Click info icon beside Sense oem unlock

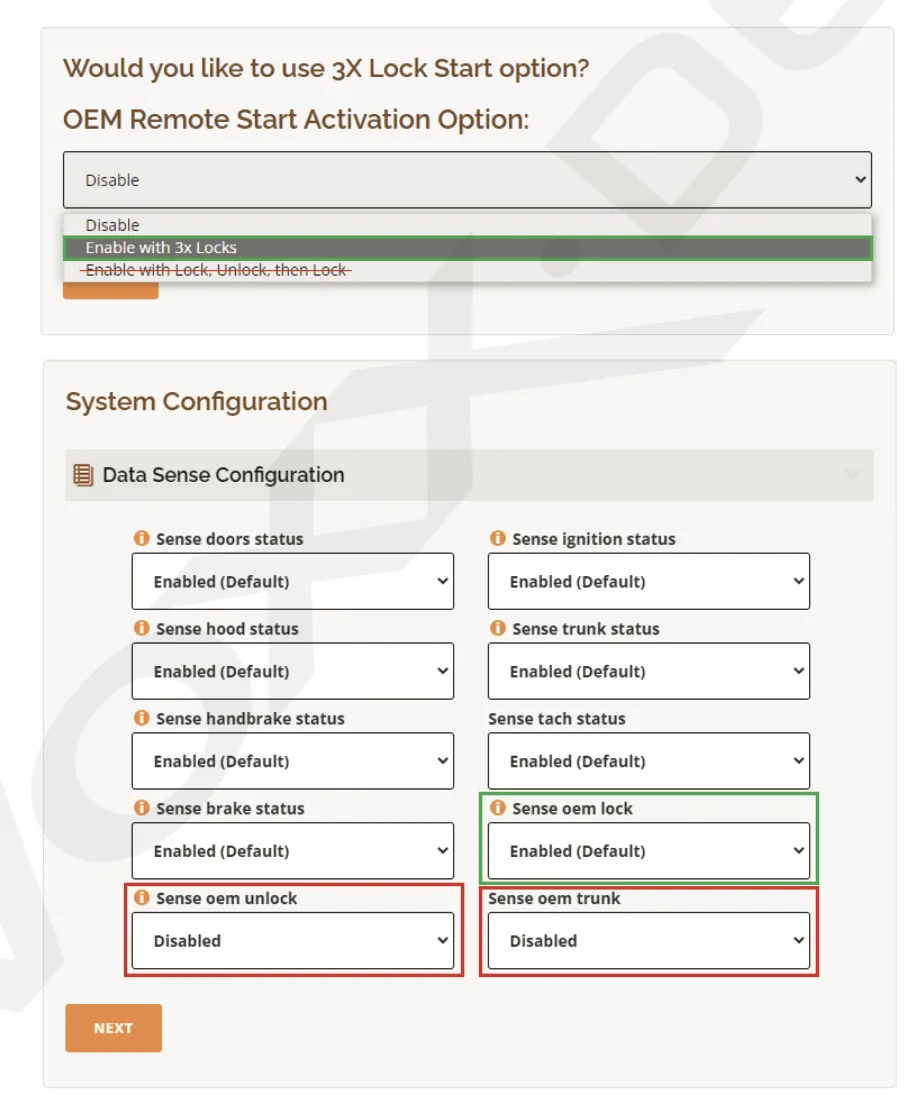point(142,899)
